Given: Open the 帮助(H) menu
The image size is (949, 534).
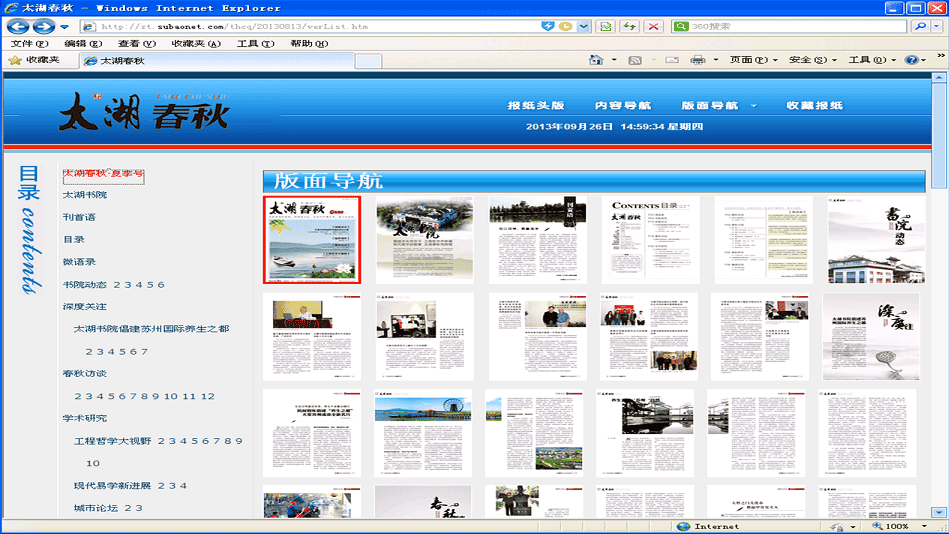Looking at the screenshot, I should click(x=309, y=44).
